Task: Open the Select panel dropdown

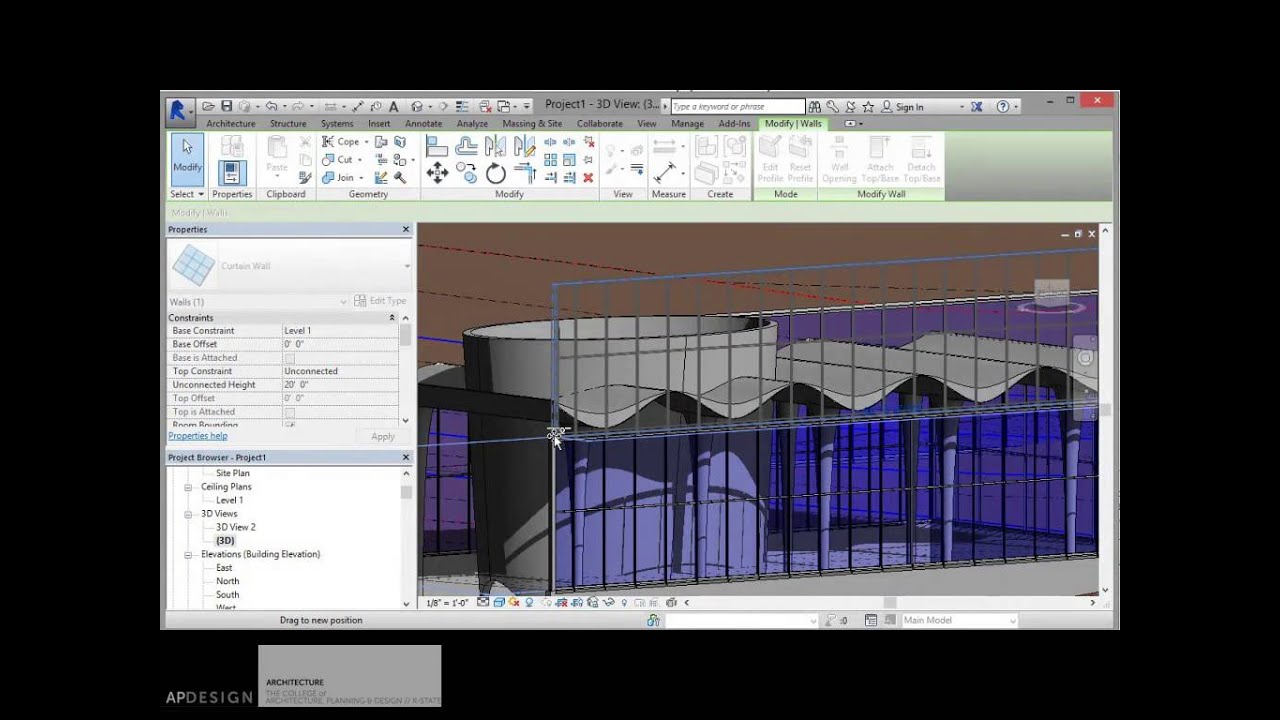Action: tap(187, 194)
